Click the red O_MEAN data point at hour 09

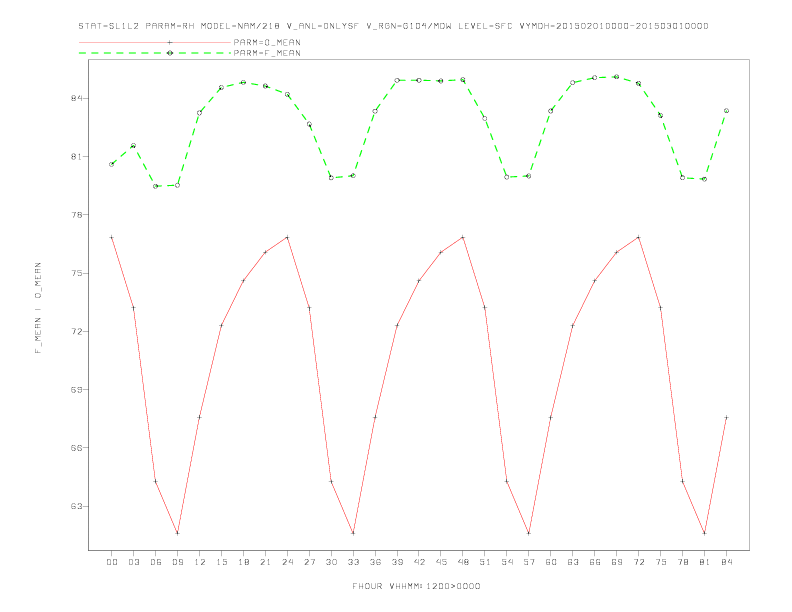click(x=177, y=533)
